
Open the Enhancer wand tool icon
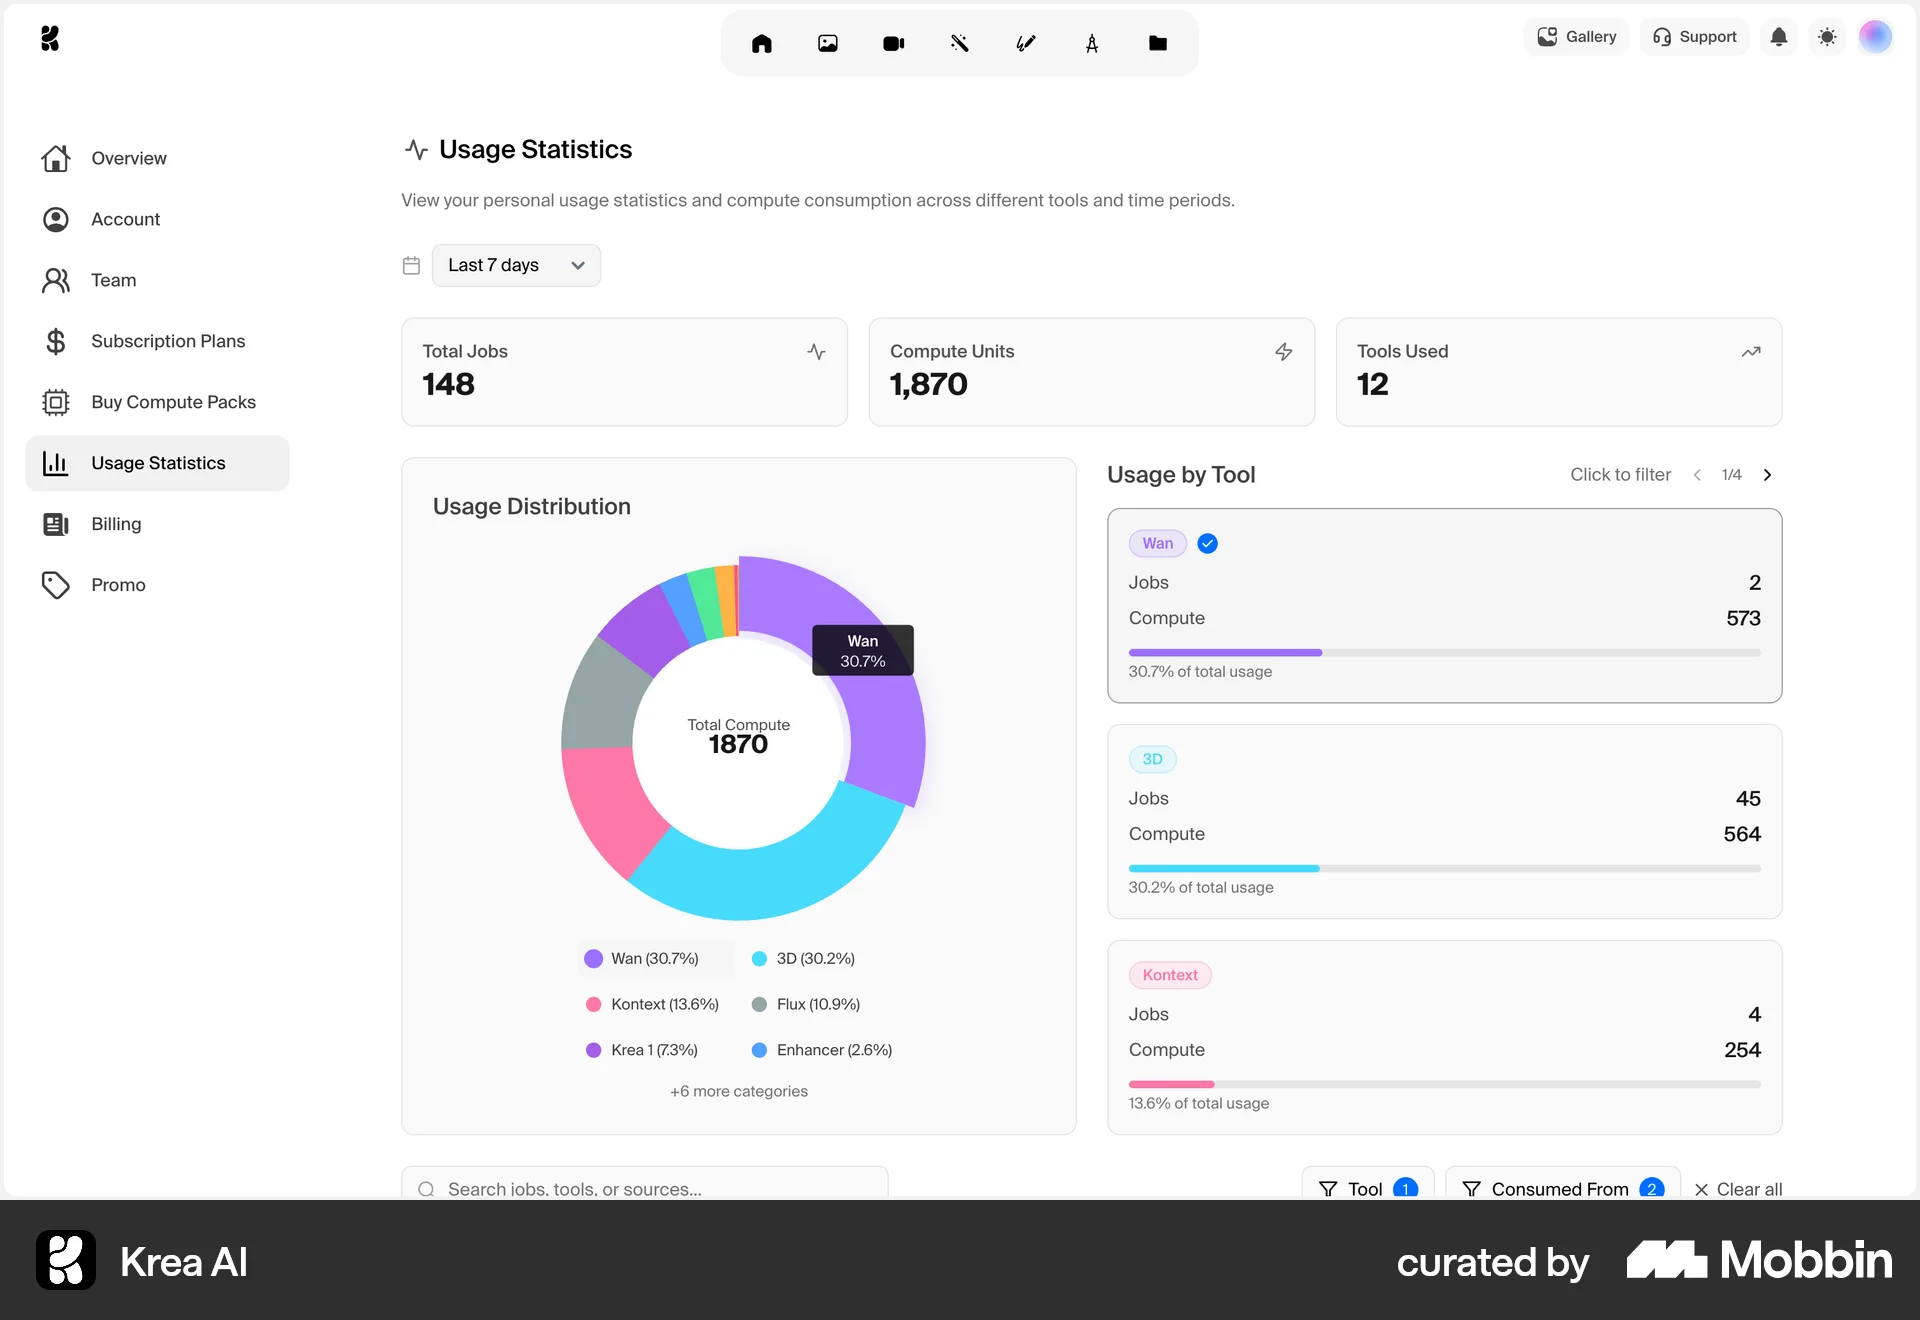(960, 43)
